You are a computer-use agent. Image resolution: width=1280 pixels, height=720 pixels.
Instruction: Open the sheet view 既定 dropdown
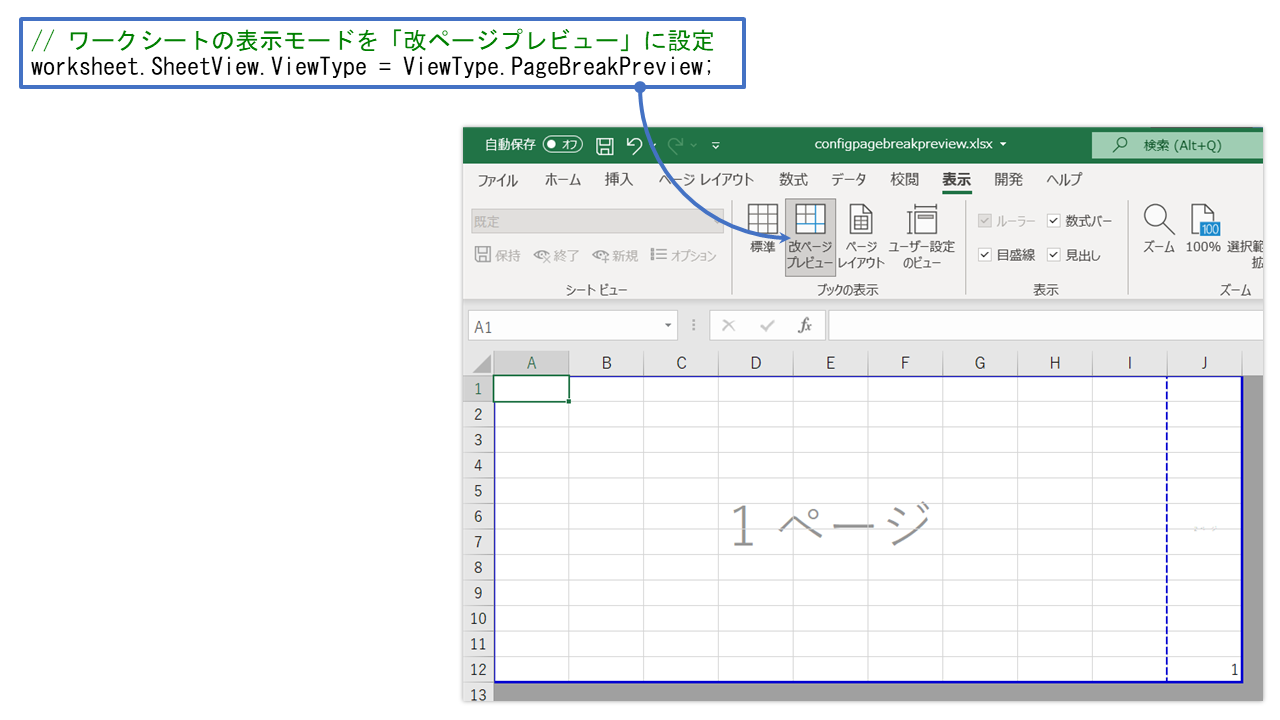[598, 222]
